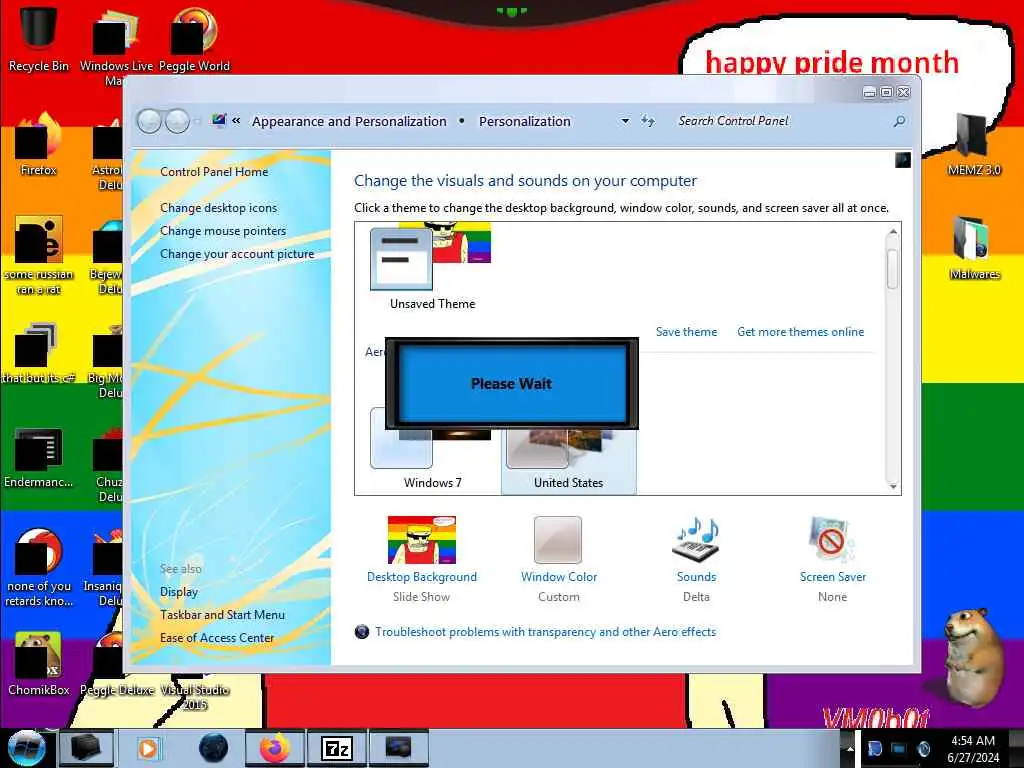Click the Personalization breadcrumb
The image size is (1024, 768).
pos(524,121)
